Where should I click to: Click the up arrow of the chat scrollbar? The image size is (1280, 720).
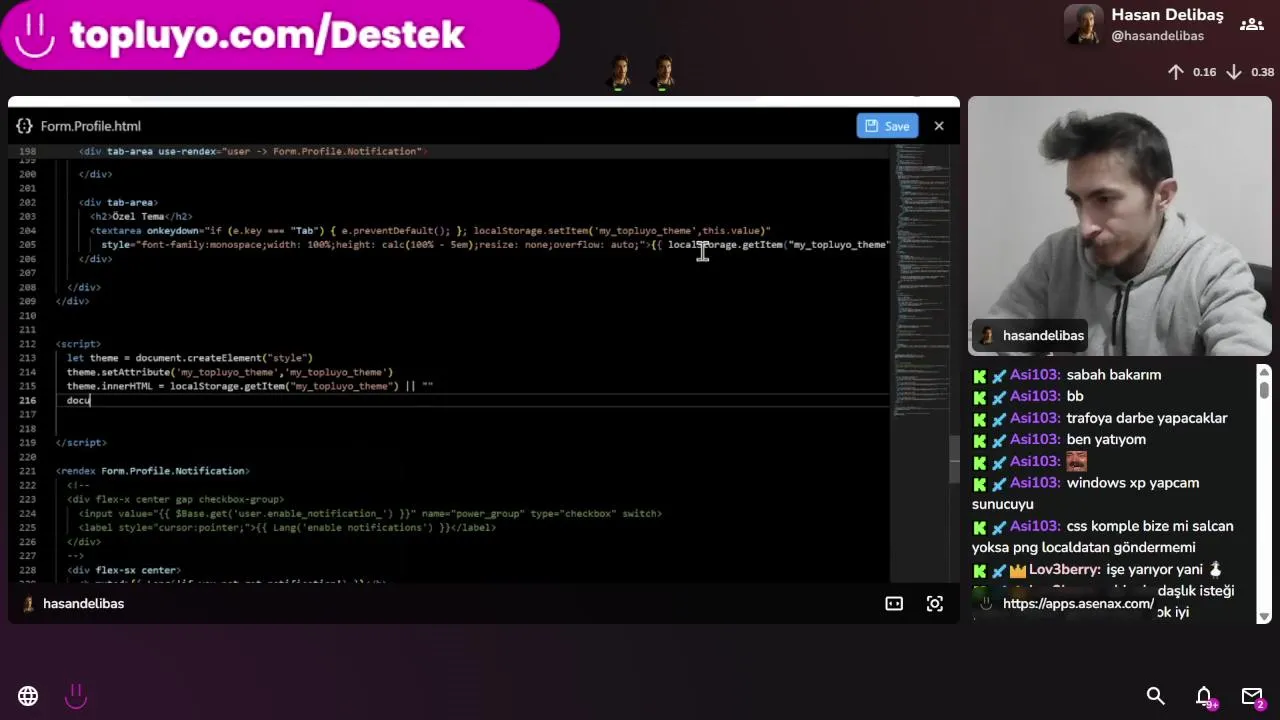point(1264,372)
